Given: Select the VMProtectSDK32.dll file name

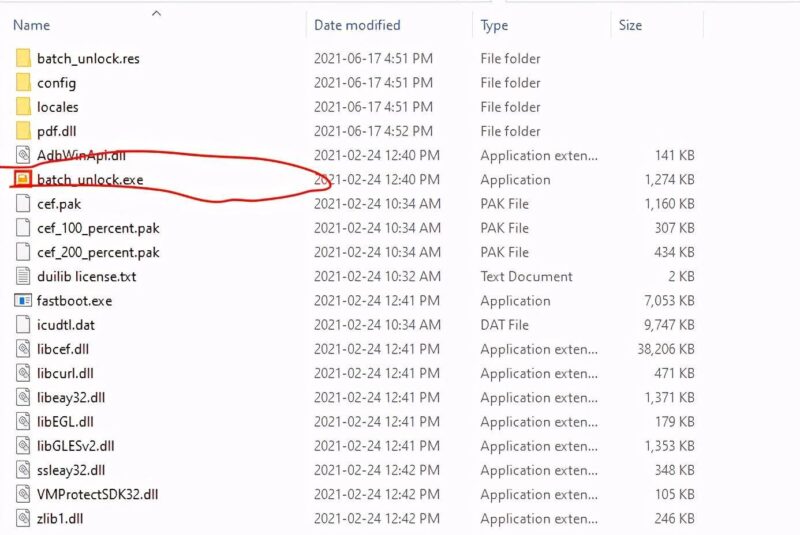Looking at the screenshot, I should pos(97,495).
